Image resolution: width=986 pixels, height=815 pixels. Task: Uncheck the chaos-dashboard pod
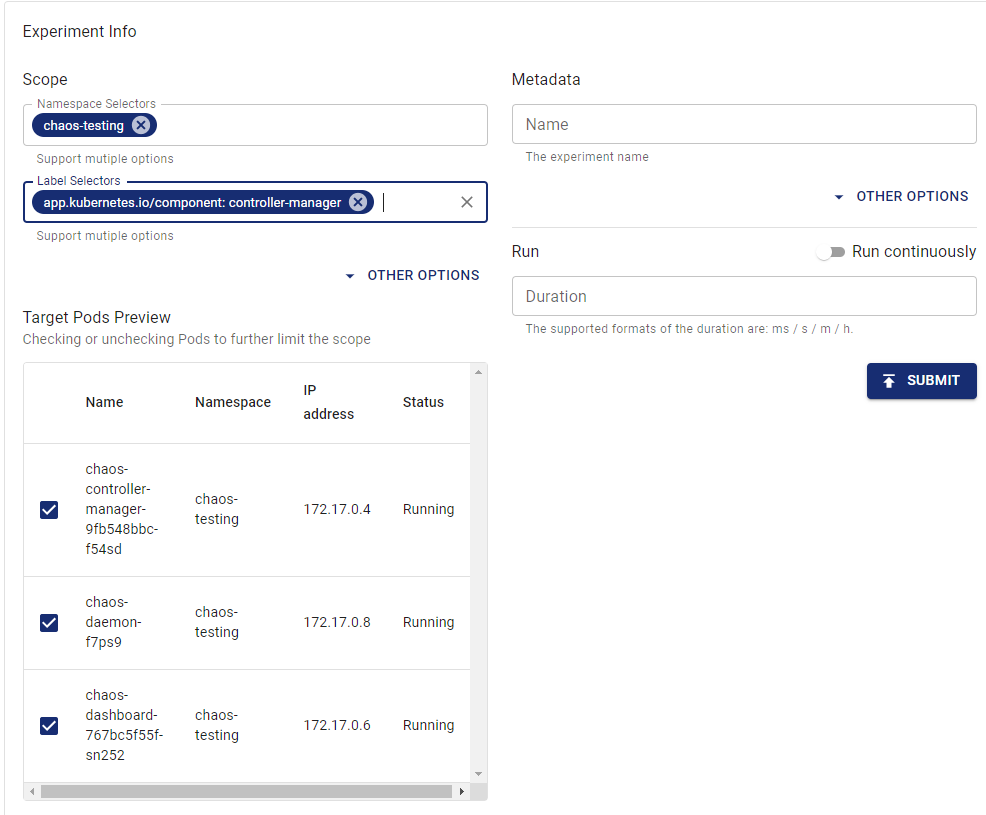pyautogui.click(x=49, y=726)
